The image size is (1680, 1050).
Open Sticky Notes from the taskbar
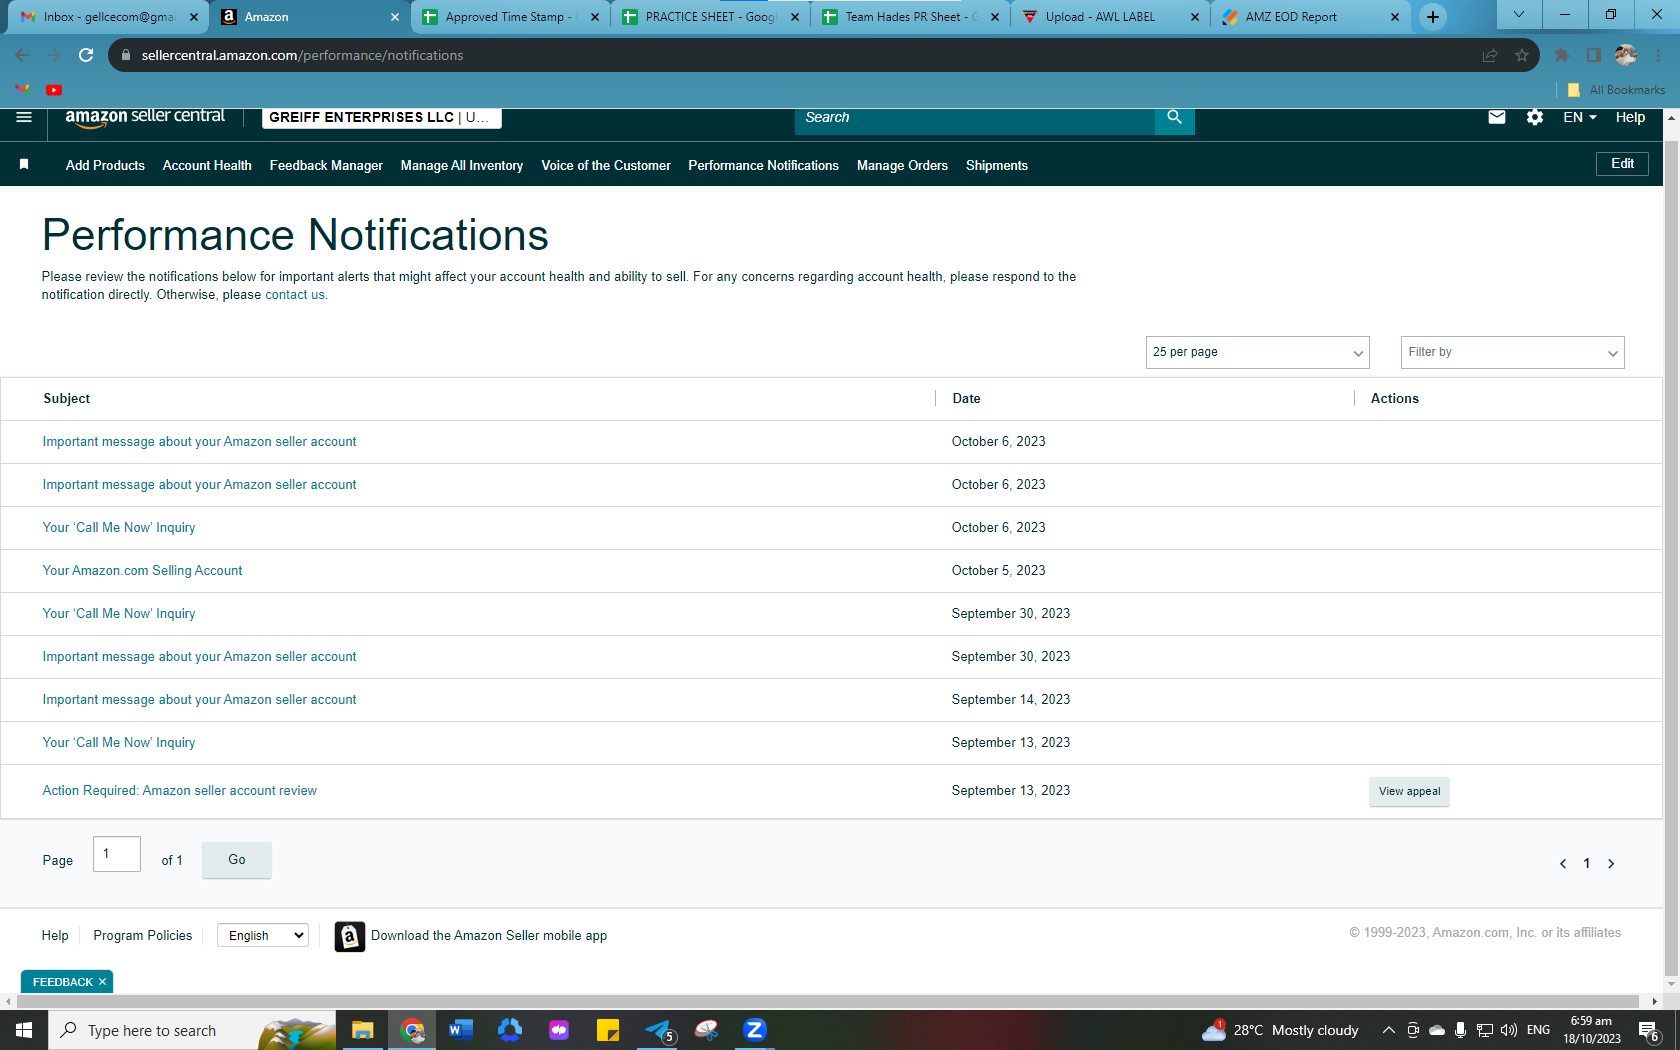(608, 1030)
